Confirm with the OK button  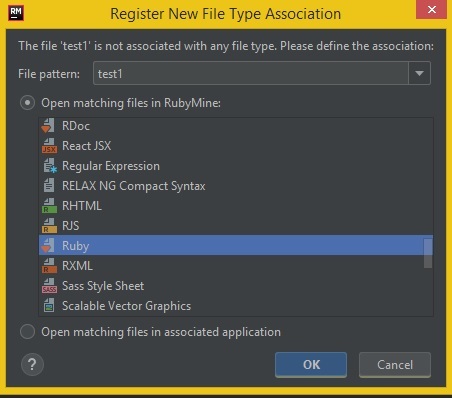pos(311,365)
